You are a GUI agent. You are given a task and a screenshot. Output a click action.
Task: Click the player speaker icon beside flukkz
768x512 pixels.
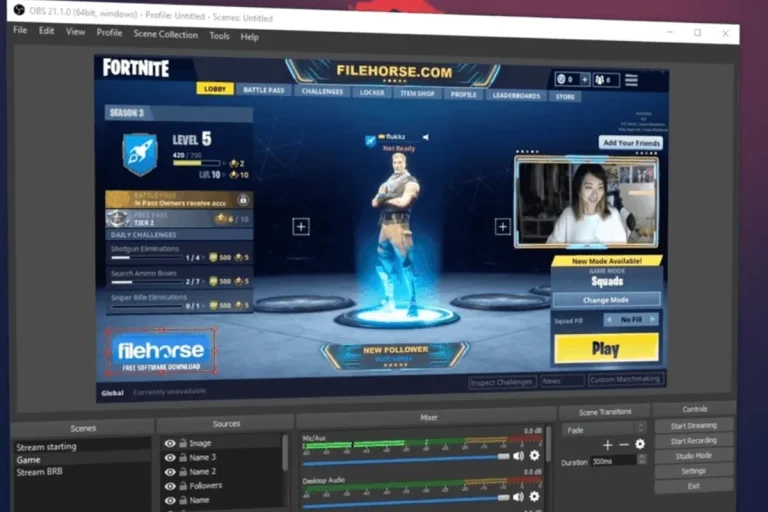point(425,137)
